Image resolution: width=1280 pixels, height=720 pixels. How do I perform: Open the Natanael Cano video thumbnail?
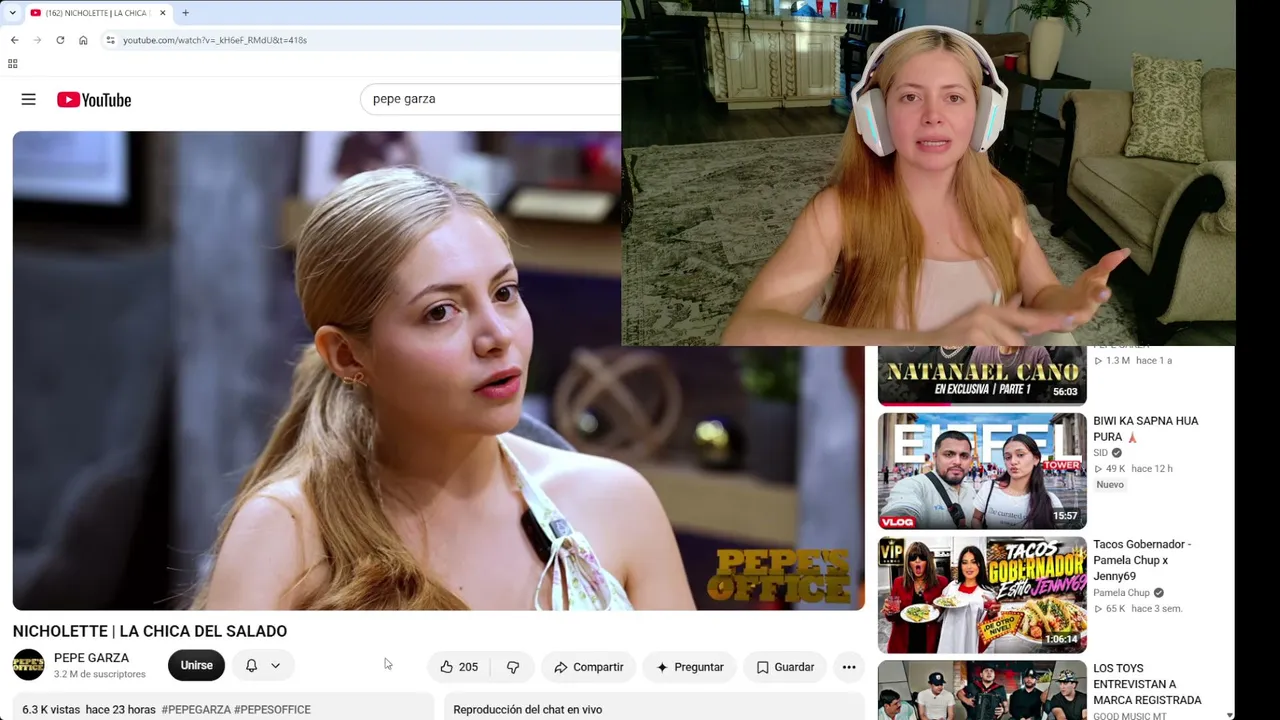pyautogui.click(x=982, y=375)
